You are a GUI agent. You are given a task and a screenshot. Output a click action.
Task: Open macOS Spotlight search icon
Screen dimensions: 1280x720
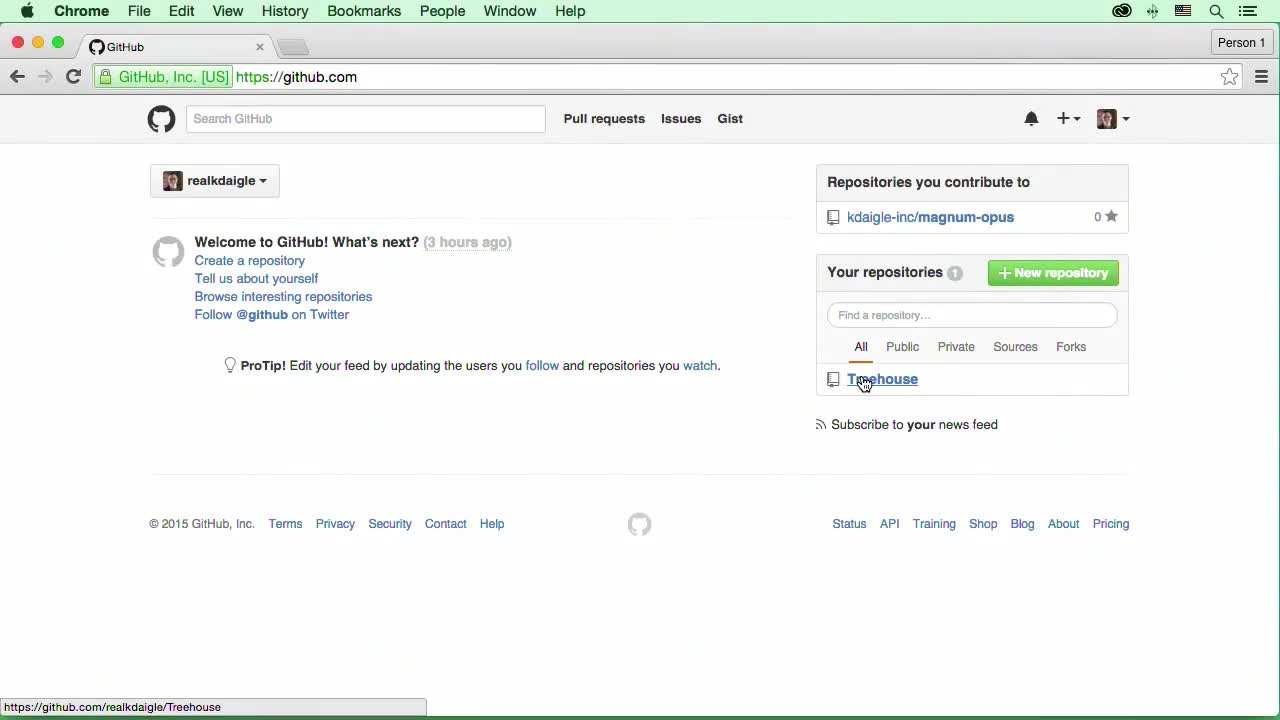[1216, 11]
